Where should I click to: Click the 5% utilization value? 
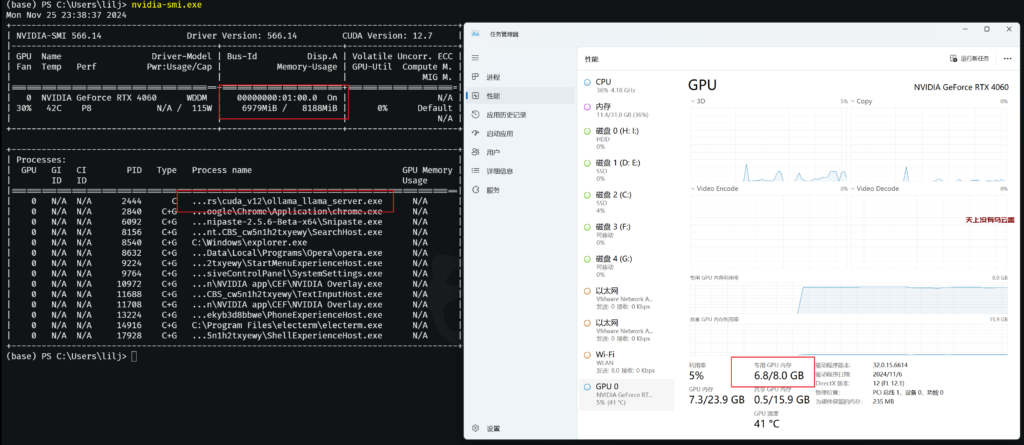coord(696,376)
